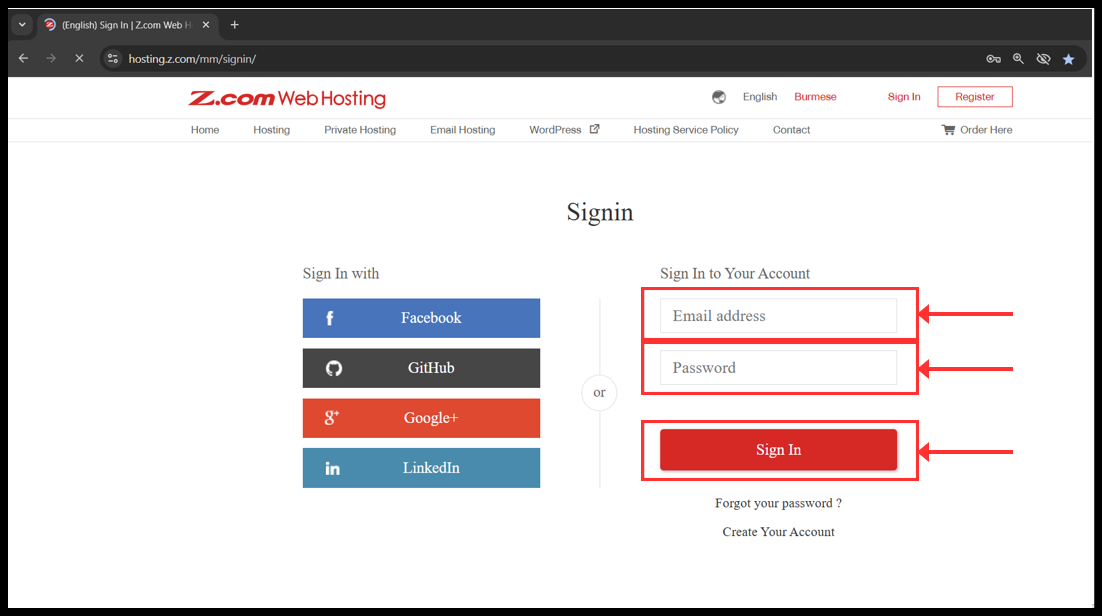The image size is (1102, 616).
Task: Sign in with the Facebook button
Action: click(422, 318)
